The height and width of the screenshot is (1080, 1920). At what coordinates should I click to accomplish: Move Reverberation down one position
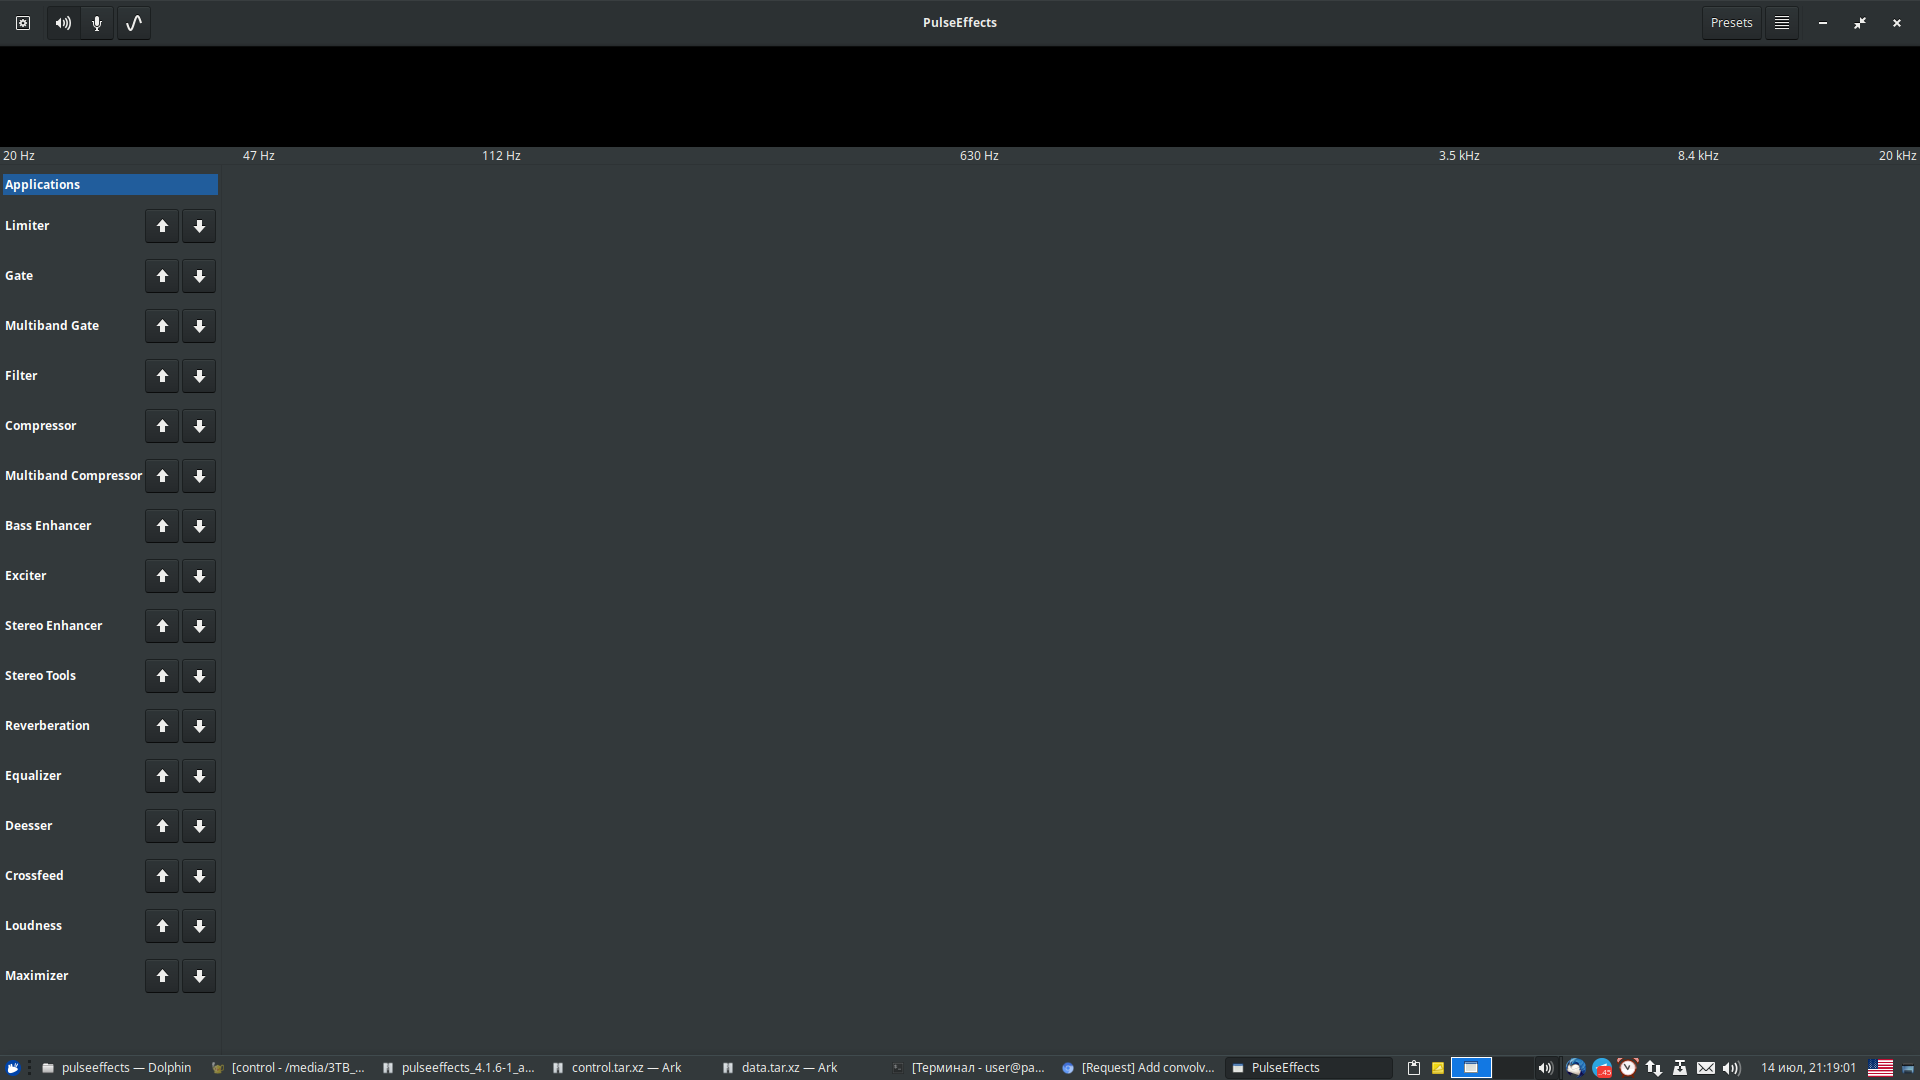coord(199,726)
